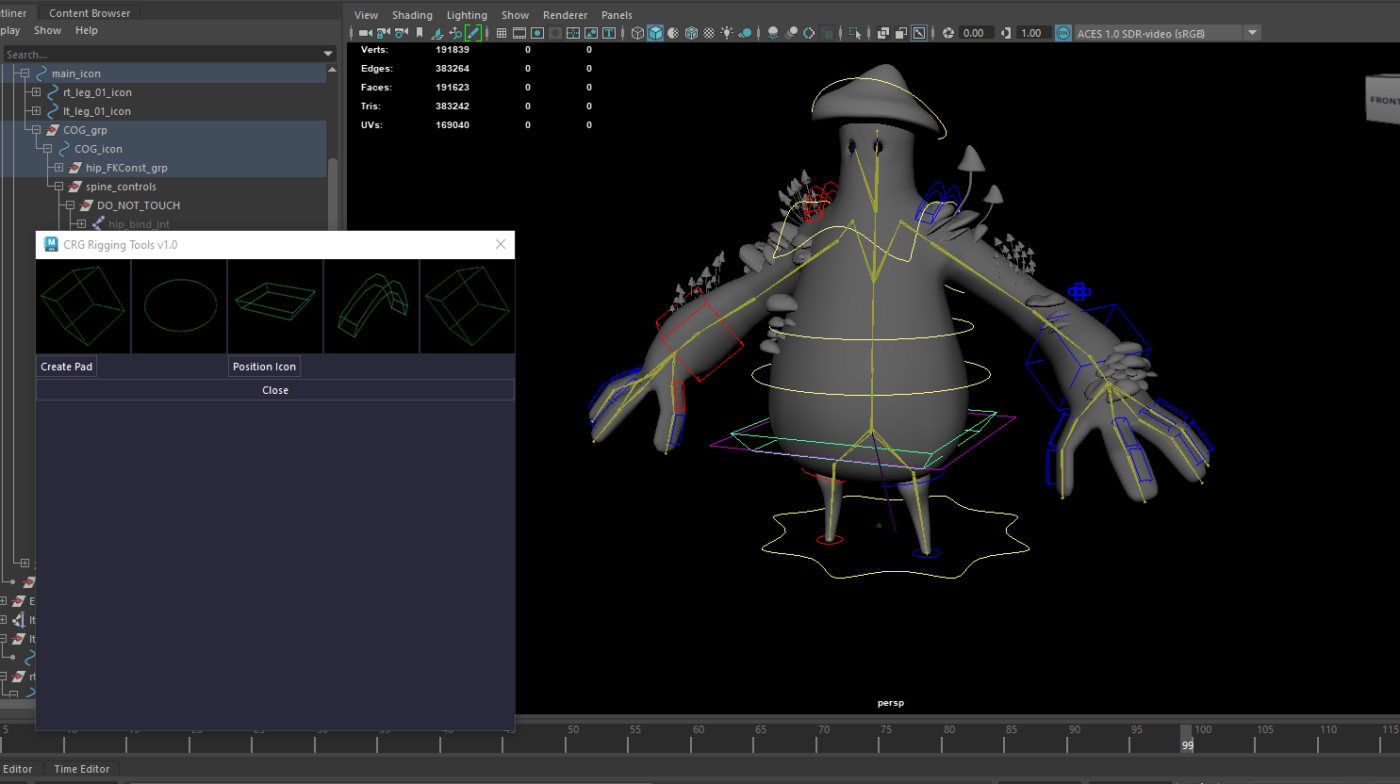Click the highlighted Grease Pencil icon

(473, 33)
